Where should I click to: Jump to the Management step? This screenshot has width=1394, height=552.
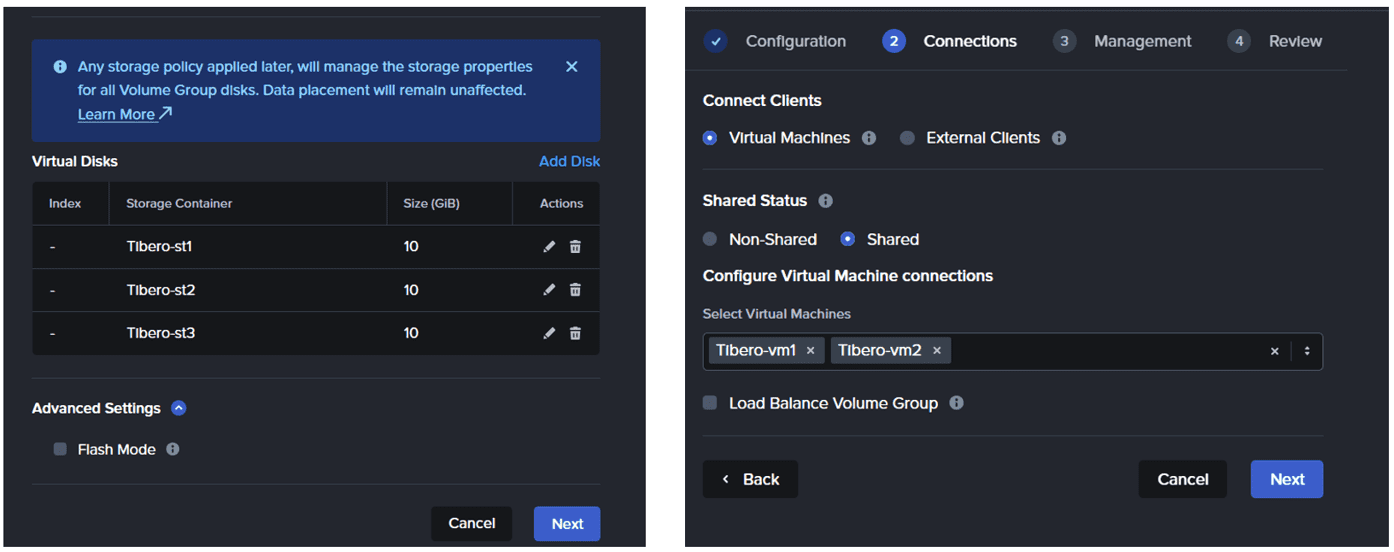pos(1122,41)
